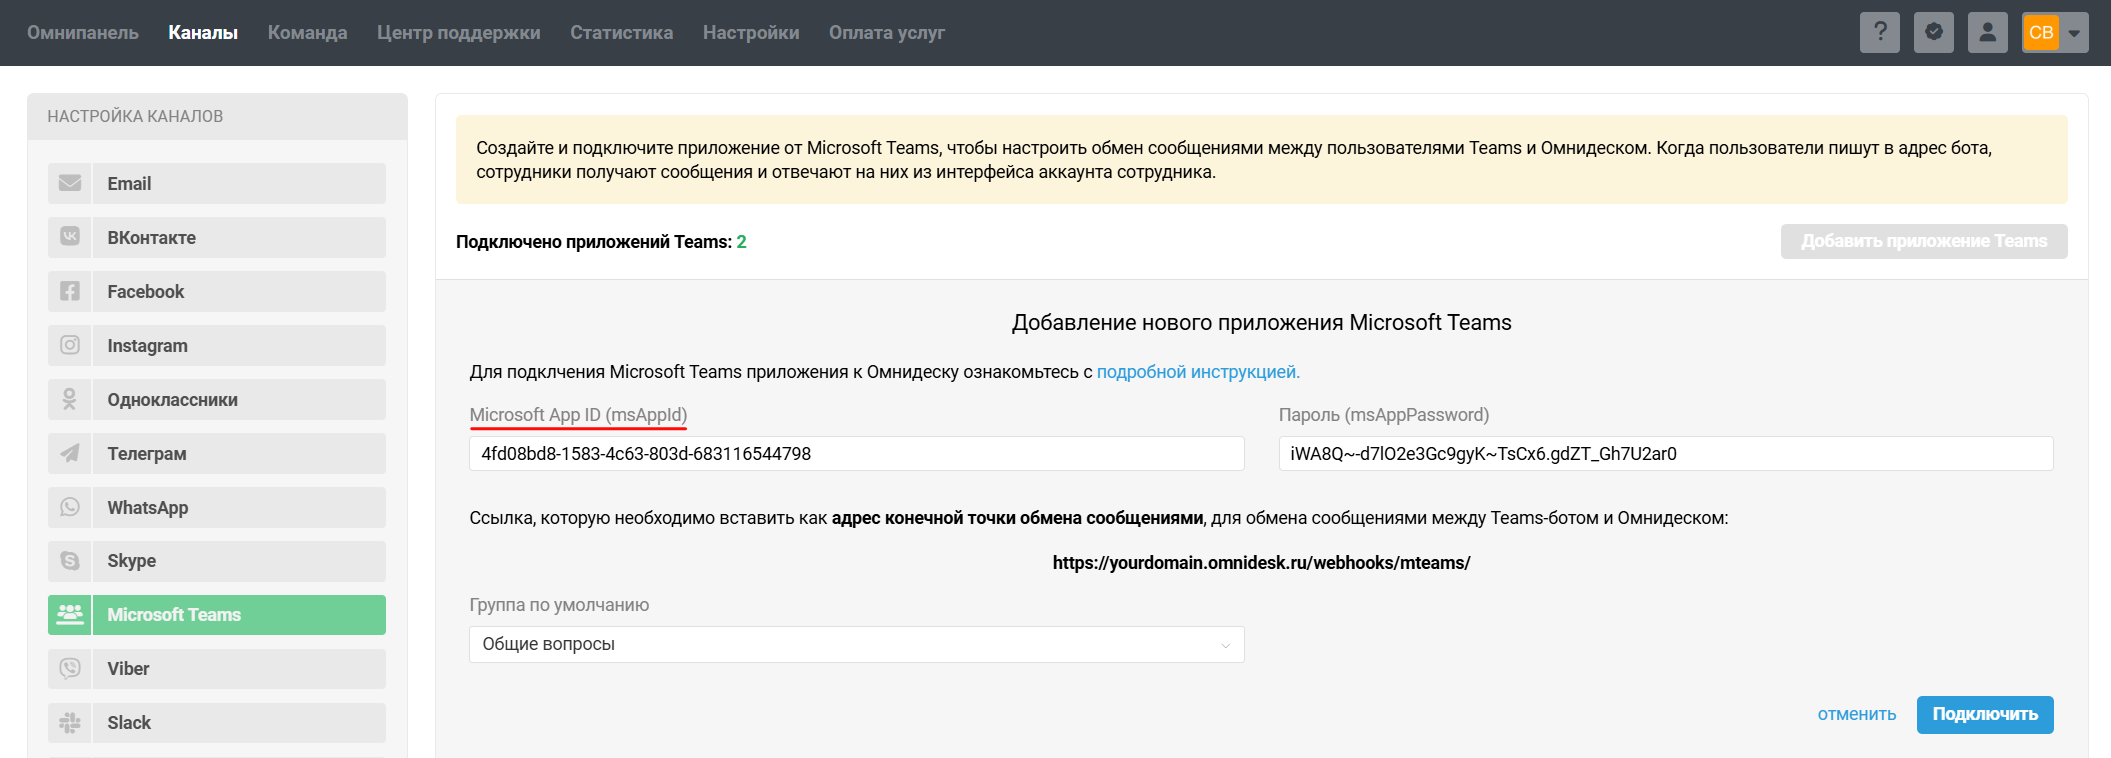Select the Телеграм channel
This screenshot has height=758, width=2111.
click(x=217, y=454)
